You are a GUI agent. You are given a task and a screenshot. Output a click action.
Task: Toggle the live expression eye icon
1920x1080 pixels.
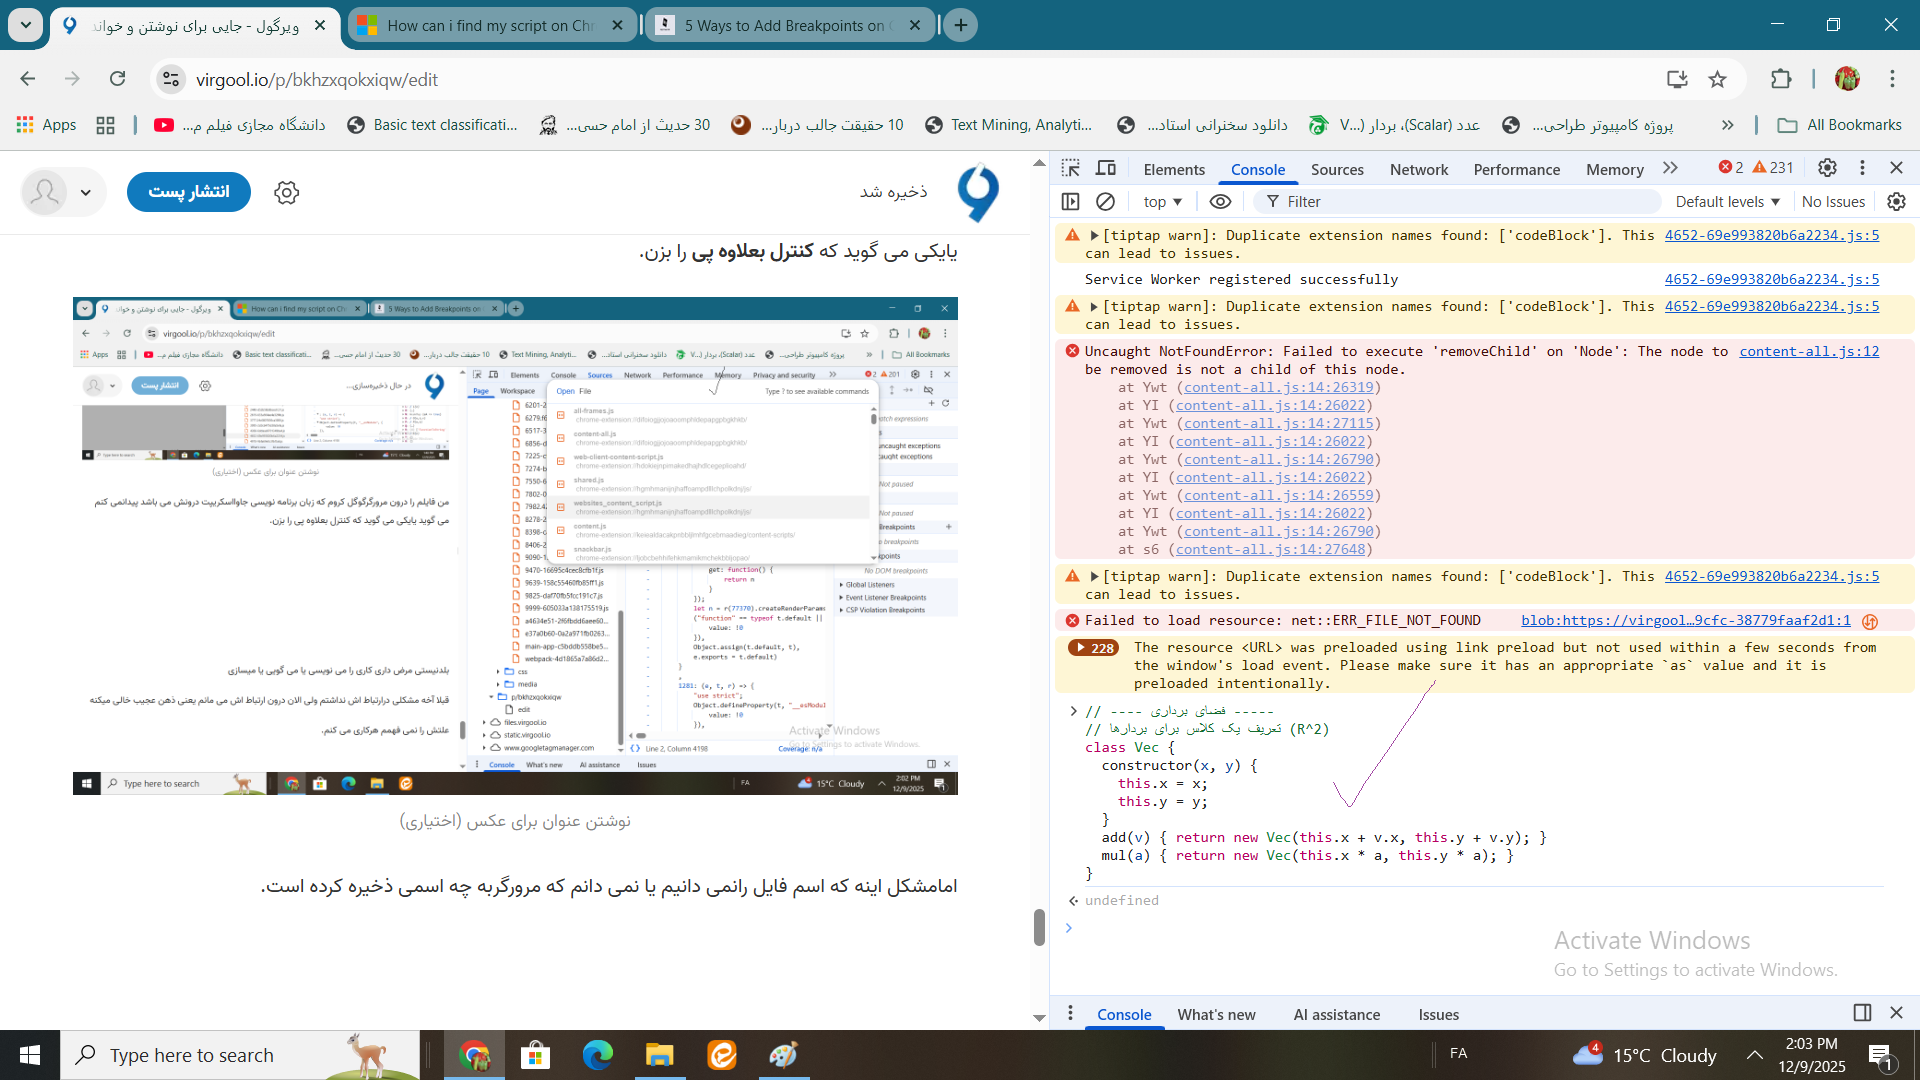tap(1220, 201)
